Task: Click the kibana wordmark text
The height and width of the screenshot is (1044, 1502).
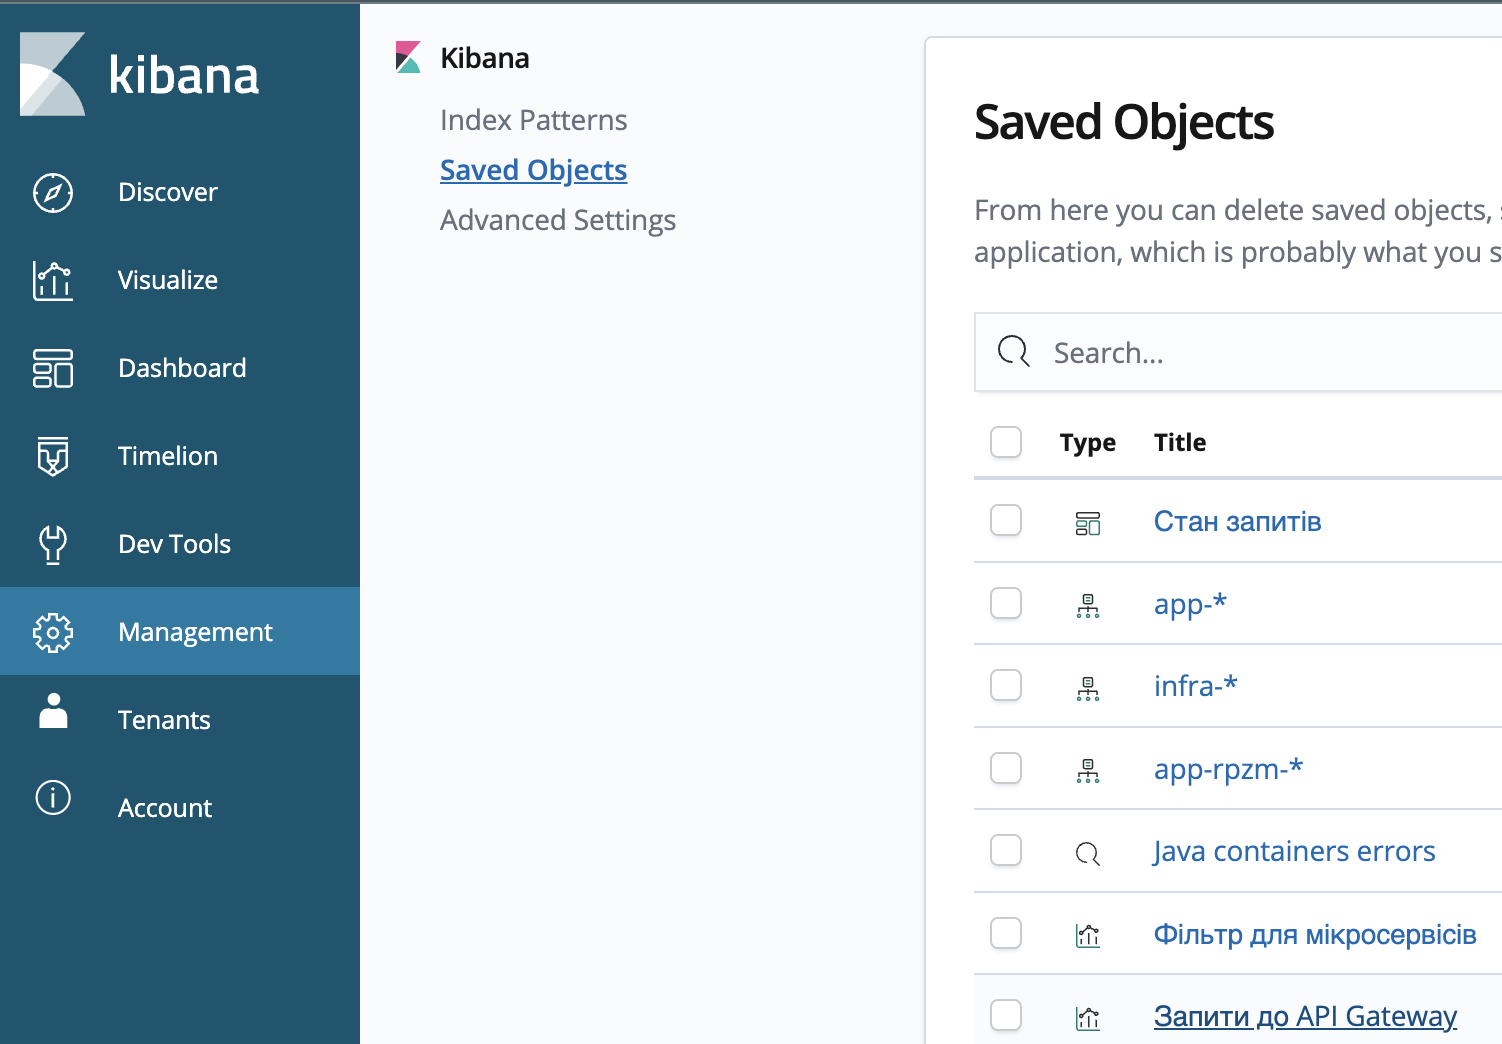Action: [x=183, y=74]
